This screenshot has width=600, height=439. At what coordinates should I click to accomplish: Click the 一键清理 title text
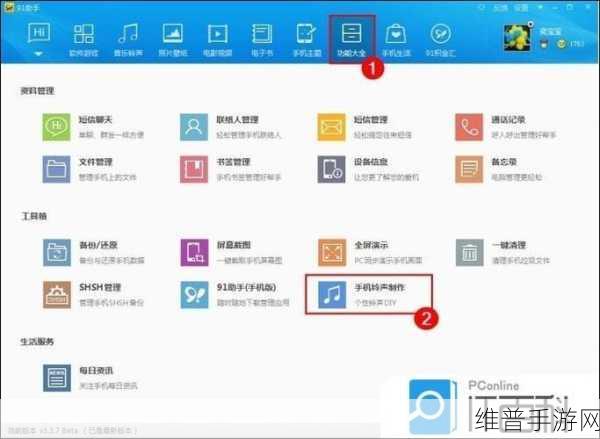[509, 245]
